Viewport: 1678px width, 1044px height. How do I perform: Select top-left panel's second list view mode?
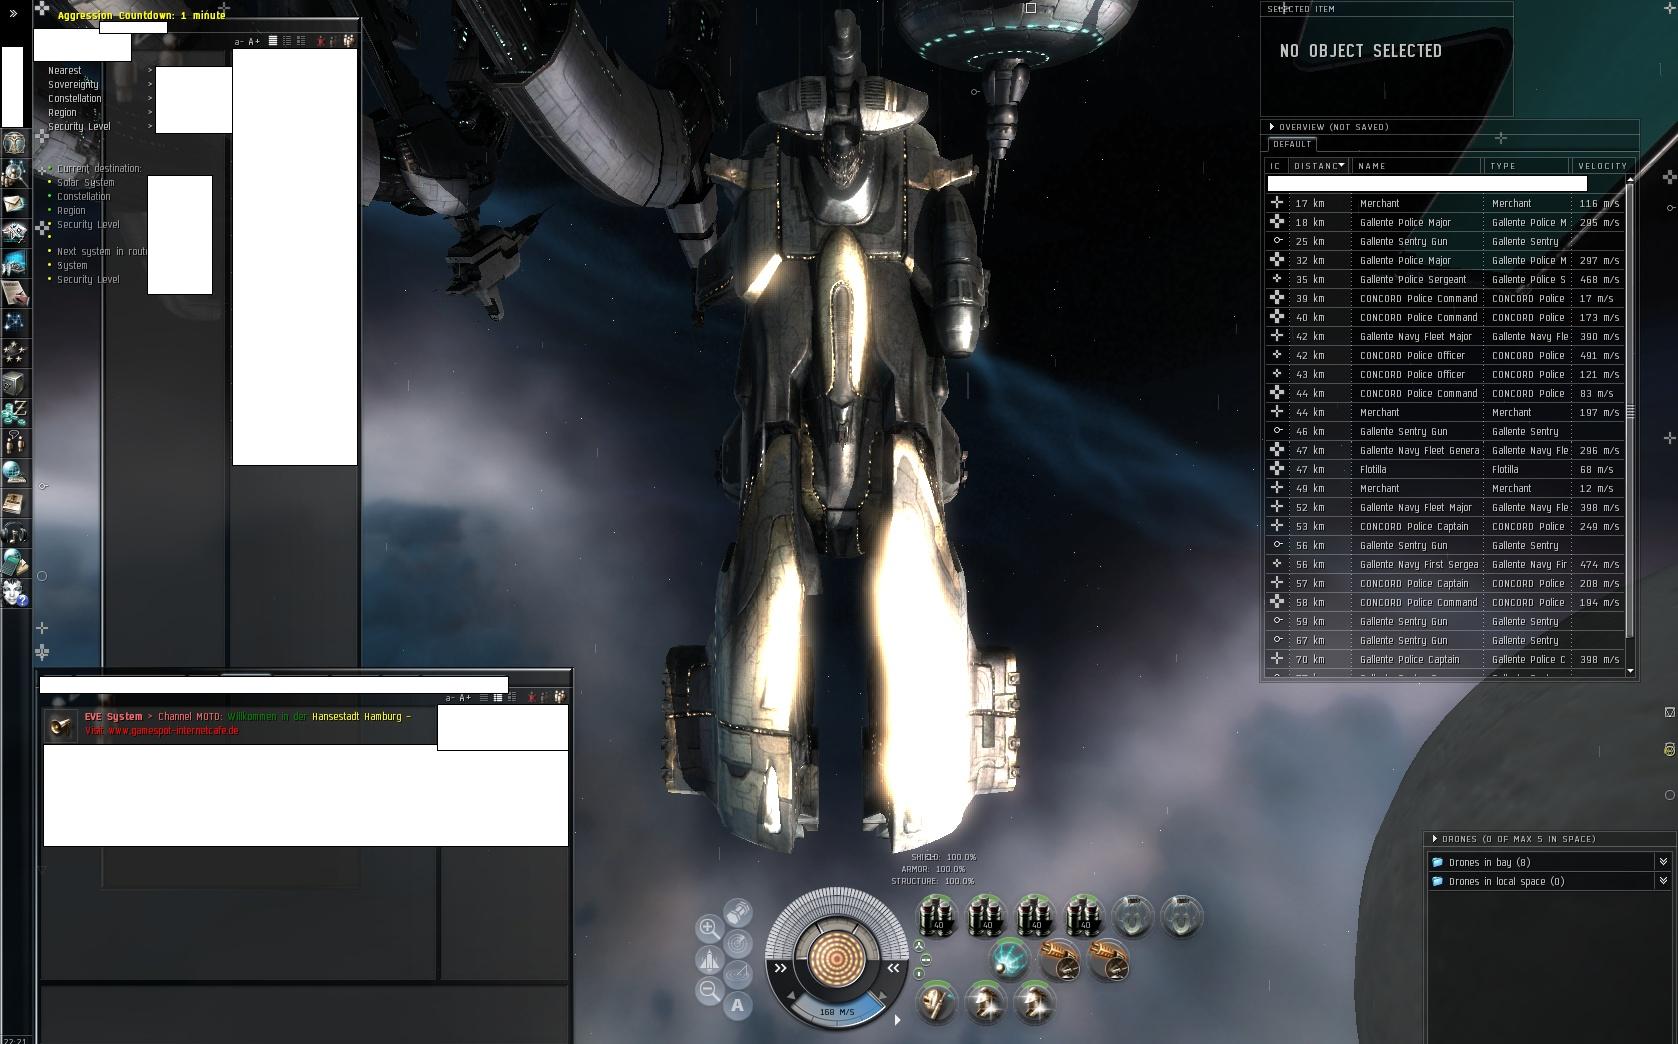tap(286, 41)
